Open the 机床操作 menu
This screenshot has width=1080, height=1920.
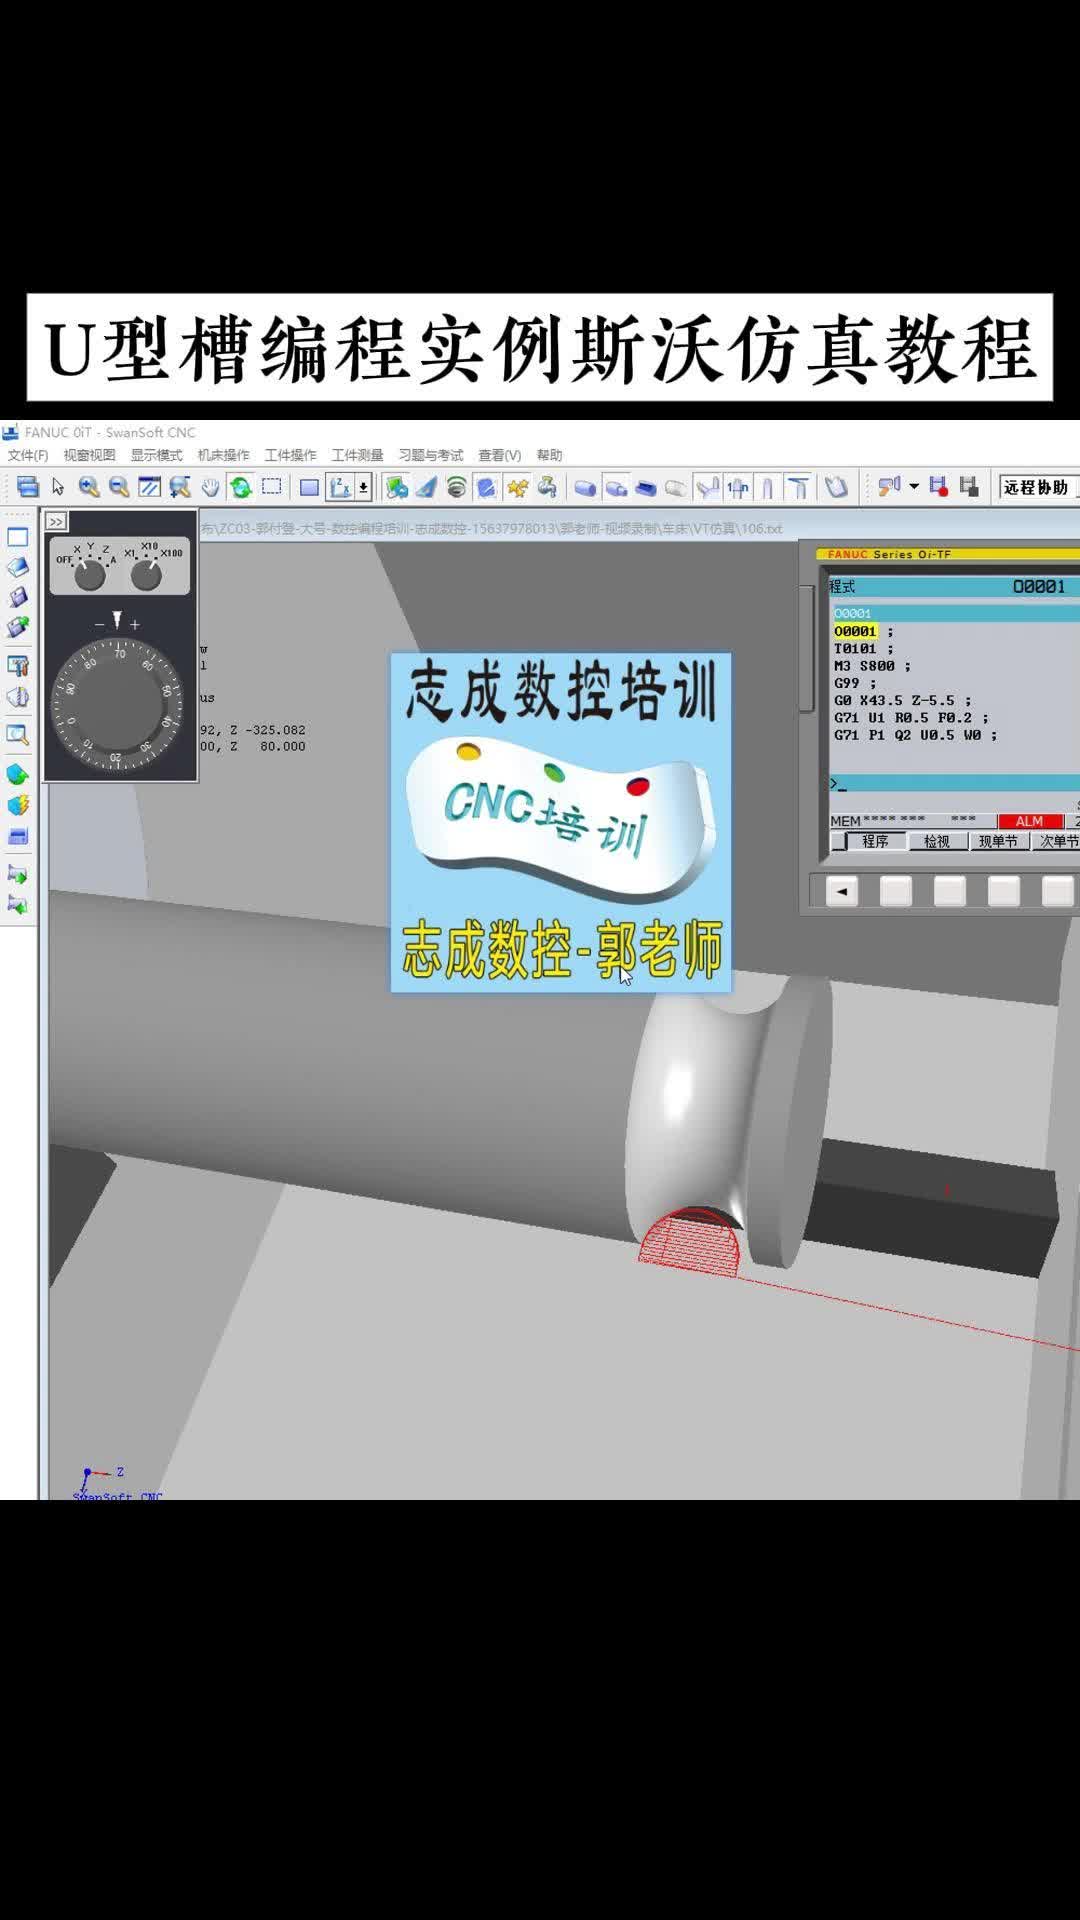pos(223,455)
